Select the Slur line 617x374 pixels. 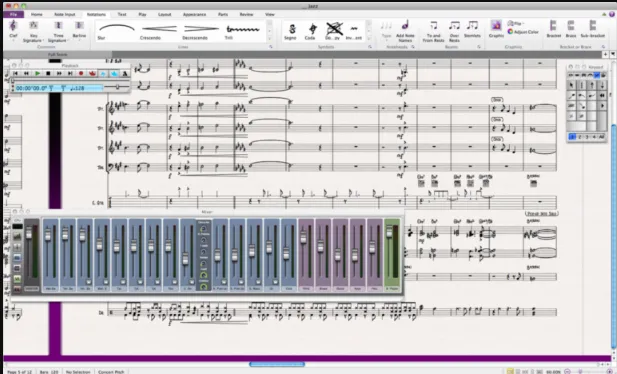[116, 31]
